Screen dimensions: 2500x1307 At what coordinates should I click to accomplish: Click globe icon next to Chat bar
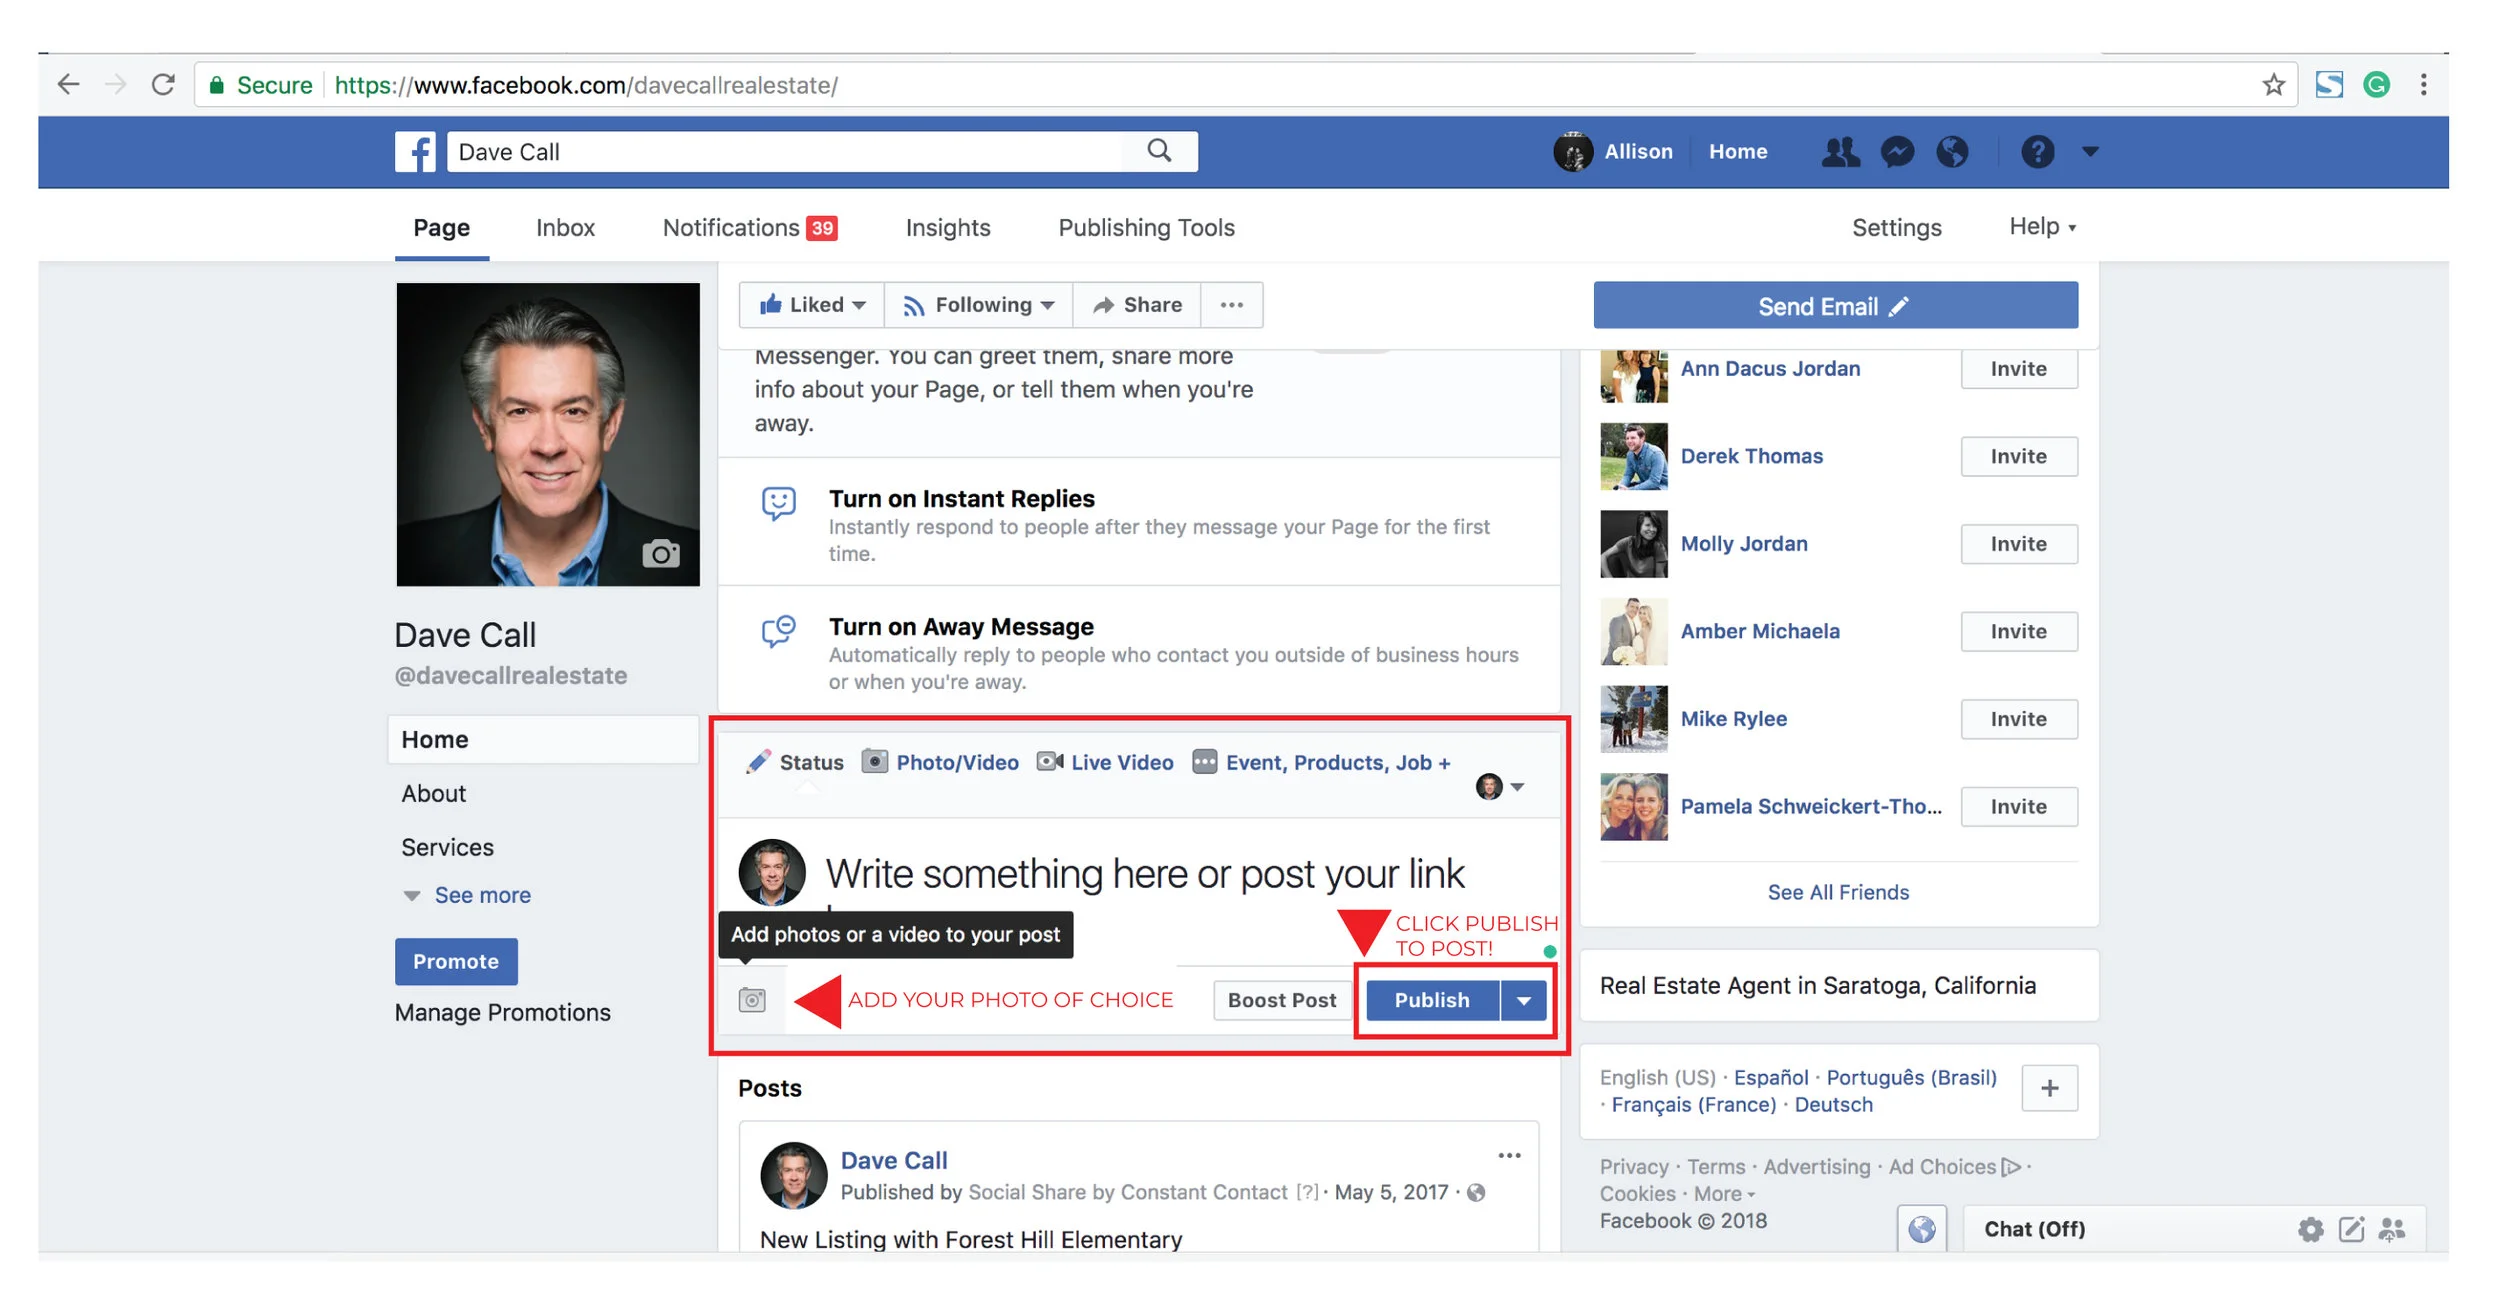pyautogui.click(x=1921, y=1229)
